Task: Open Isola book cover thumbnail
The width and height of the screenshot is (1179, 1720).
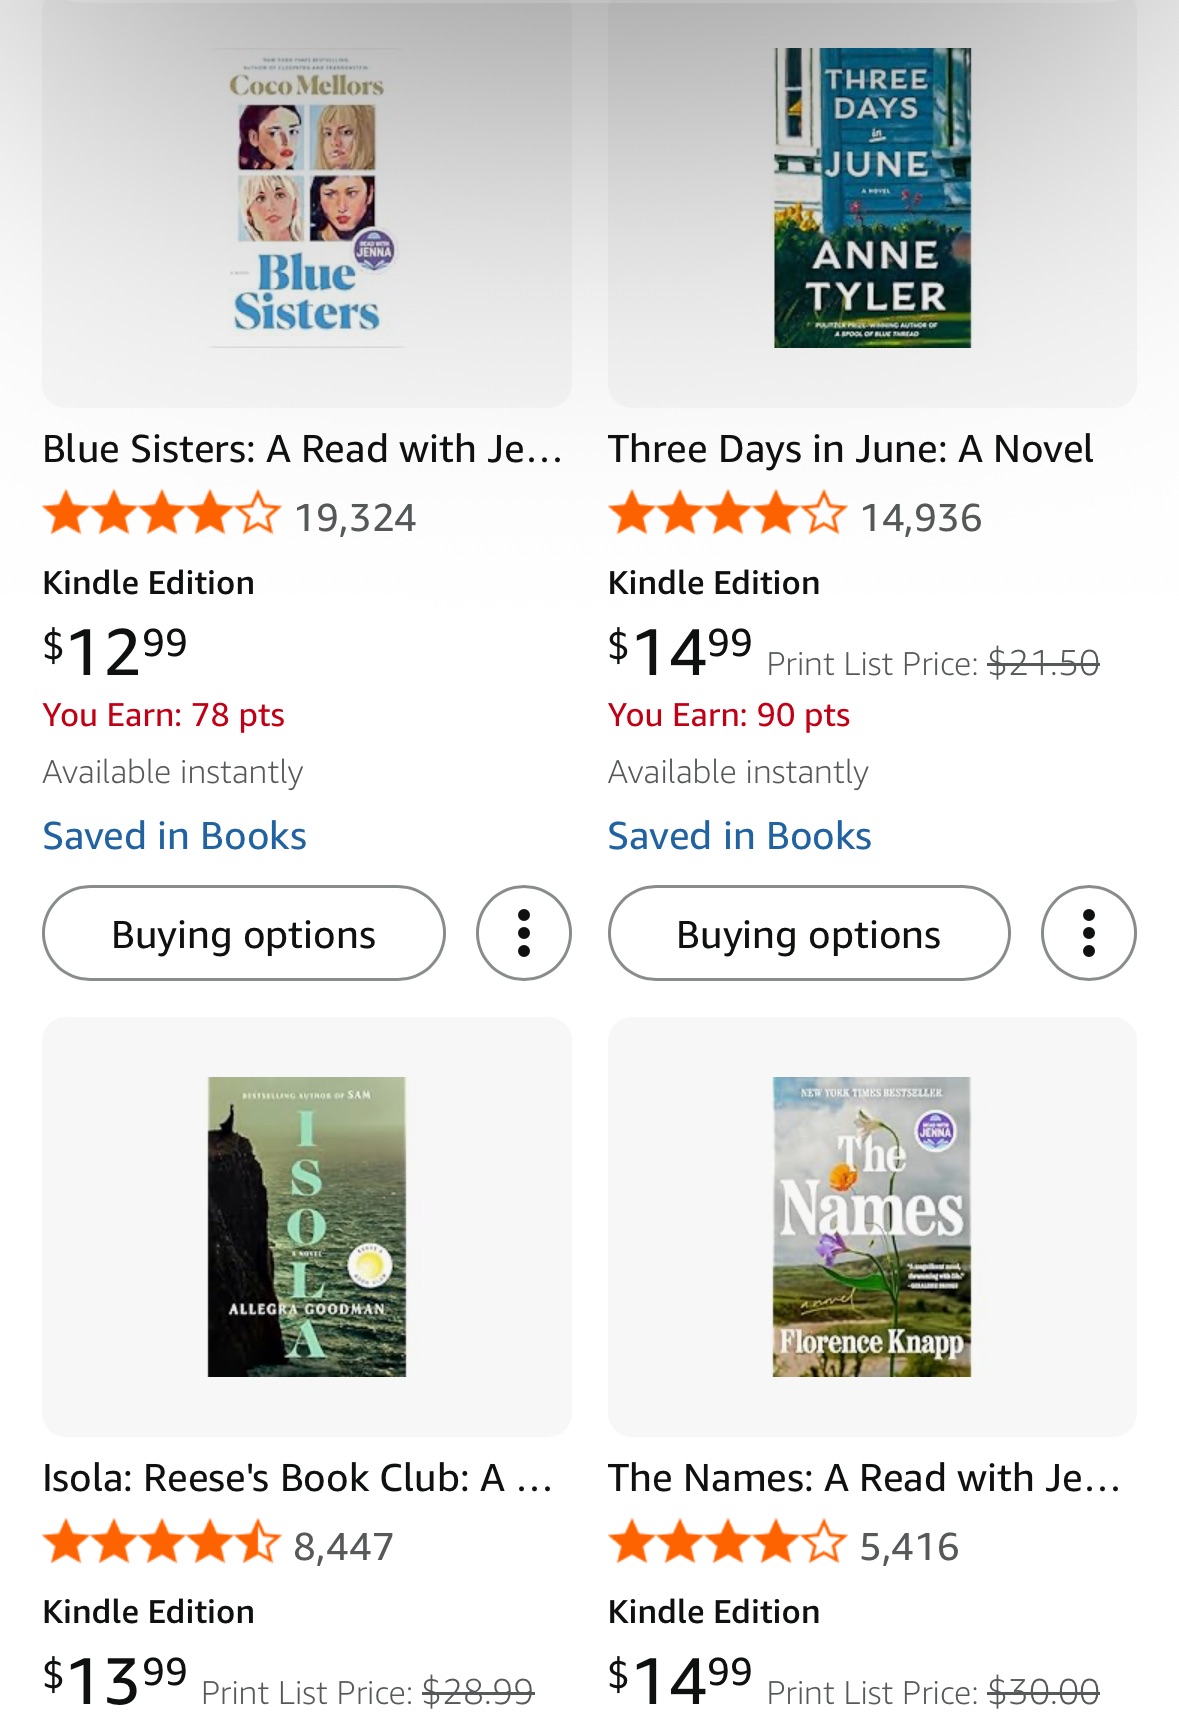Action: 307,1226
